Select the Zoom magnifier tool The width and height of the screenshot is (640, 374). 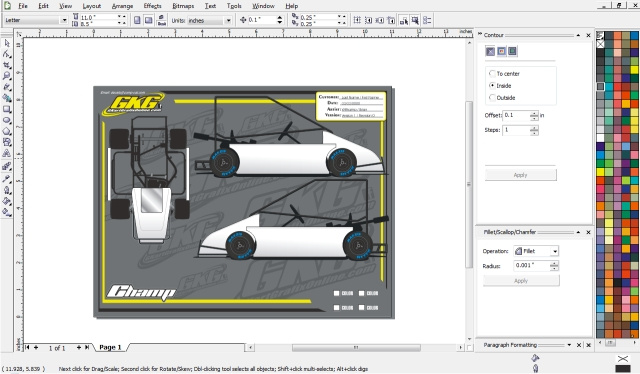[7, 76]
